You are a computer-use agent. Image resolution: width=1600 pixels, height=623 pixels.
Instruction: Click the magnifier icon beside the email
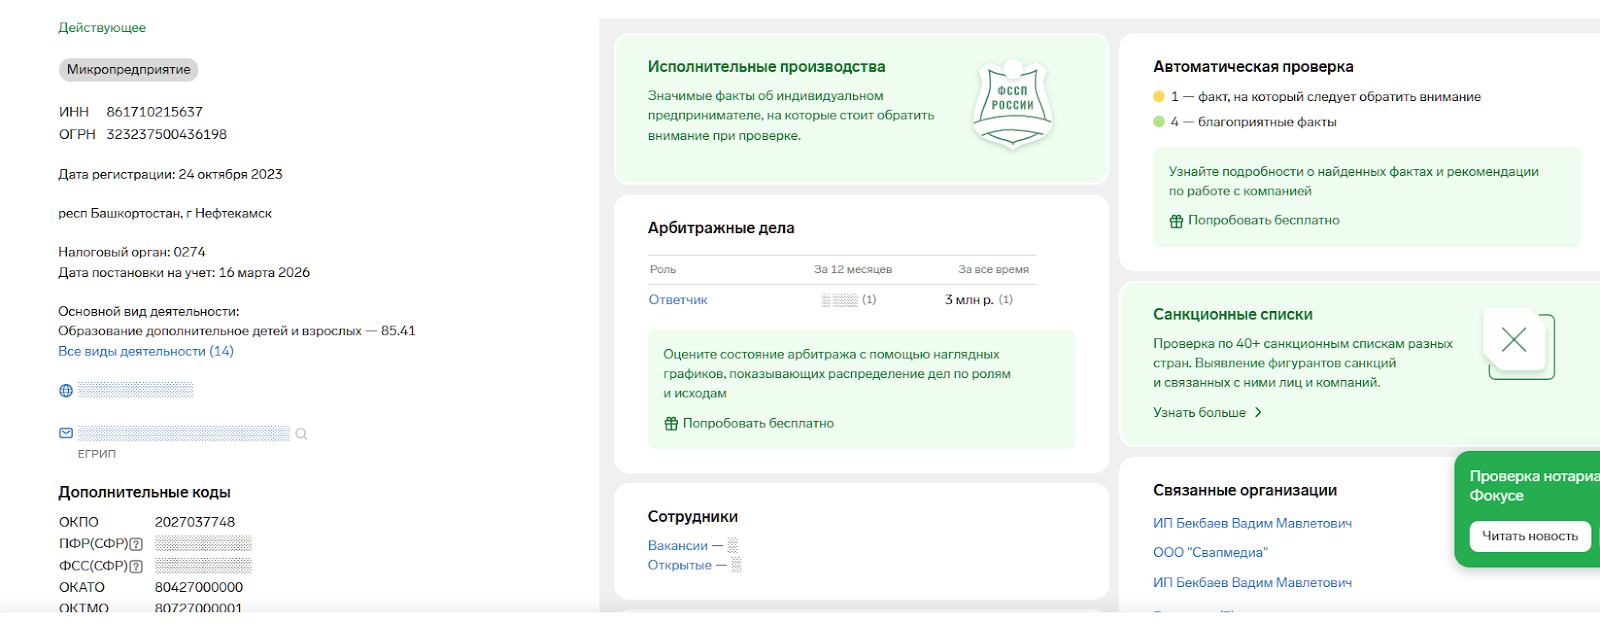[301, 434]
